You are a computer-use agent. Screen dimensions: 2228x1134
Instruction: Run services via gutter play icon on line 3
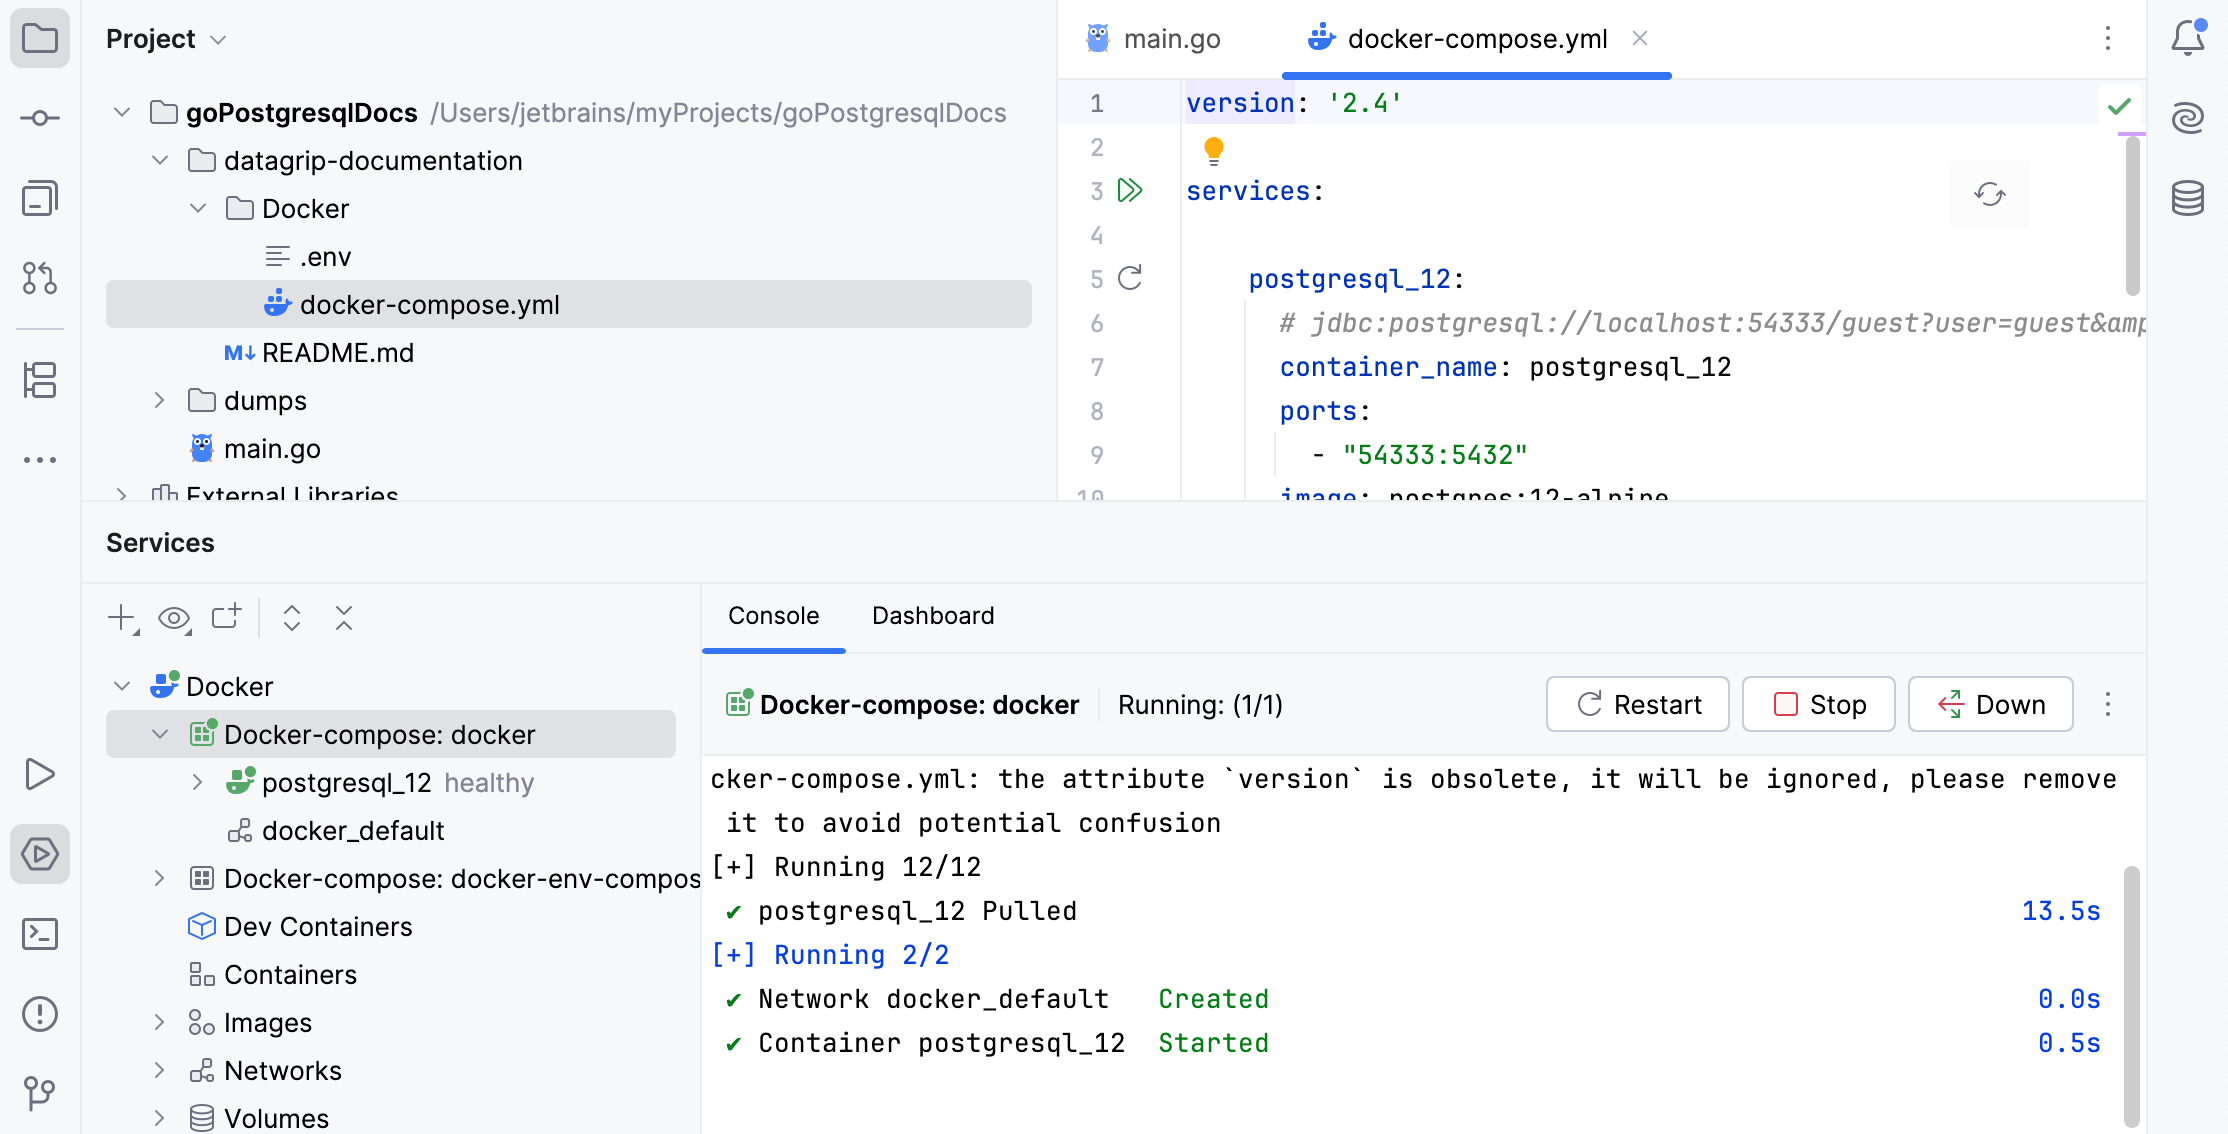[x=1131, y=190]
